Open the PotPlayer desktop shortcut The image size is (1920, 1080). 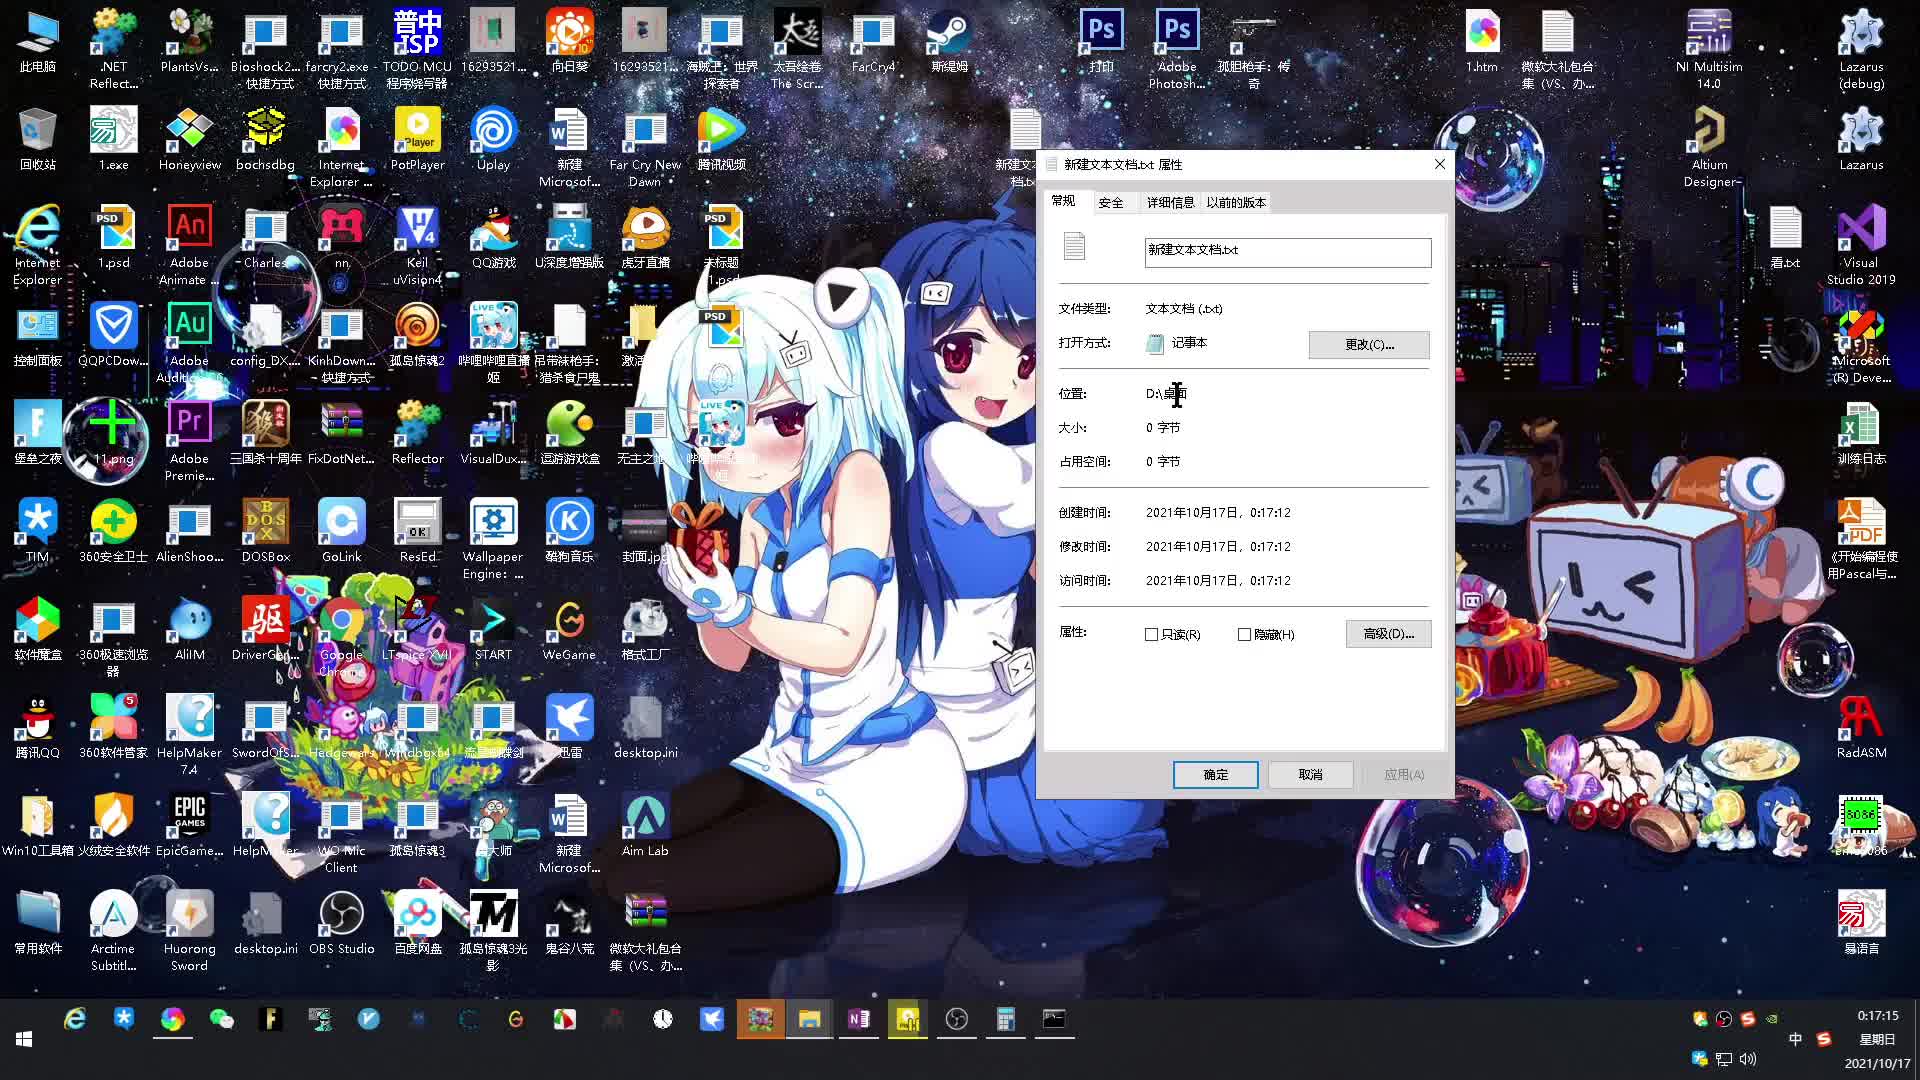[x=417, y=140]
